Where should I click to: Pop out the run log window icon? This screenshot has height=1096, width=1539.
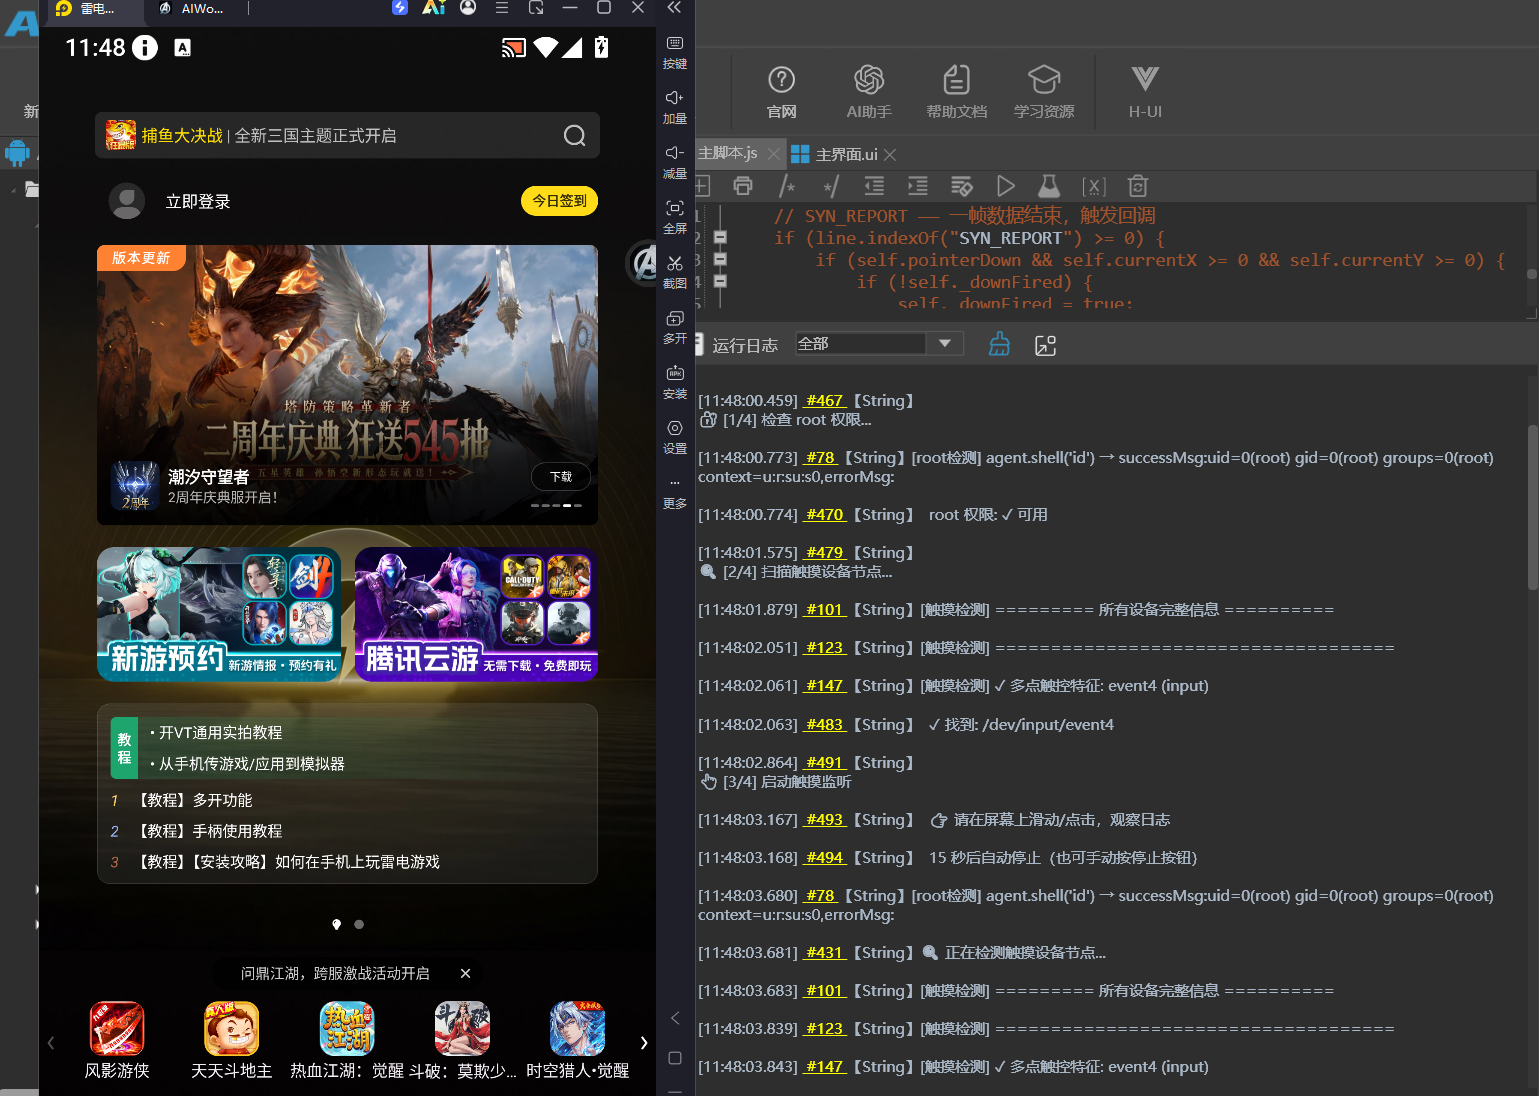pyautogui.click(x=1045, y=345)
